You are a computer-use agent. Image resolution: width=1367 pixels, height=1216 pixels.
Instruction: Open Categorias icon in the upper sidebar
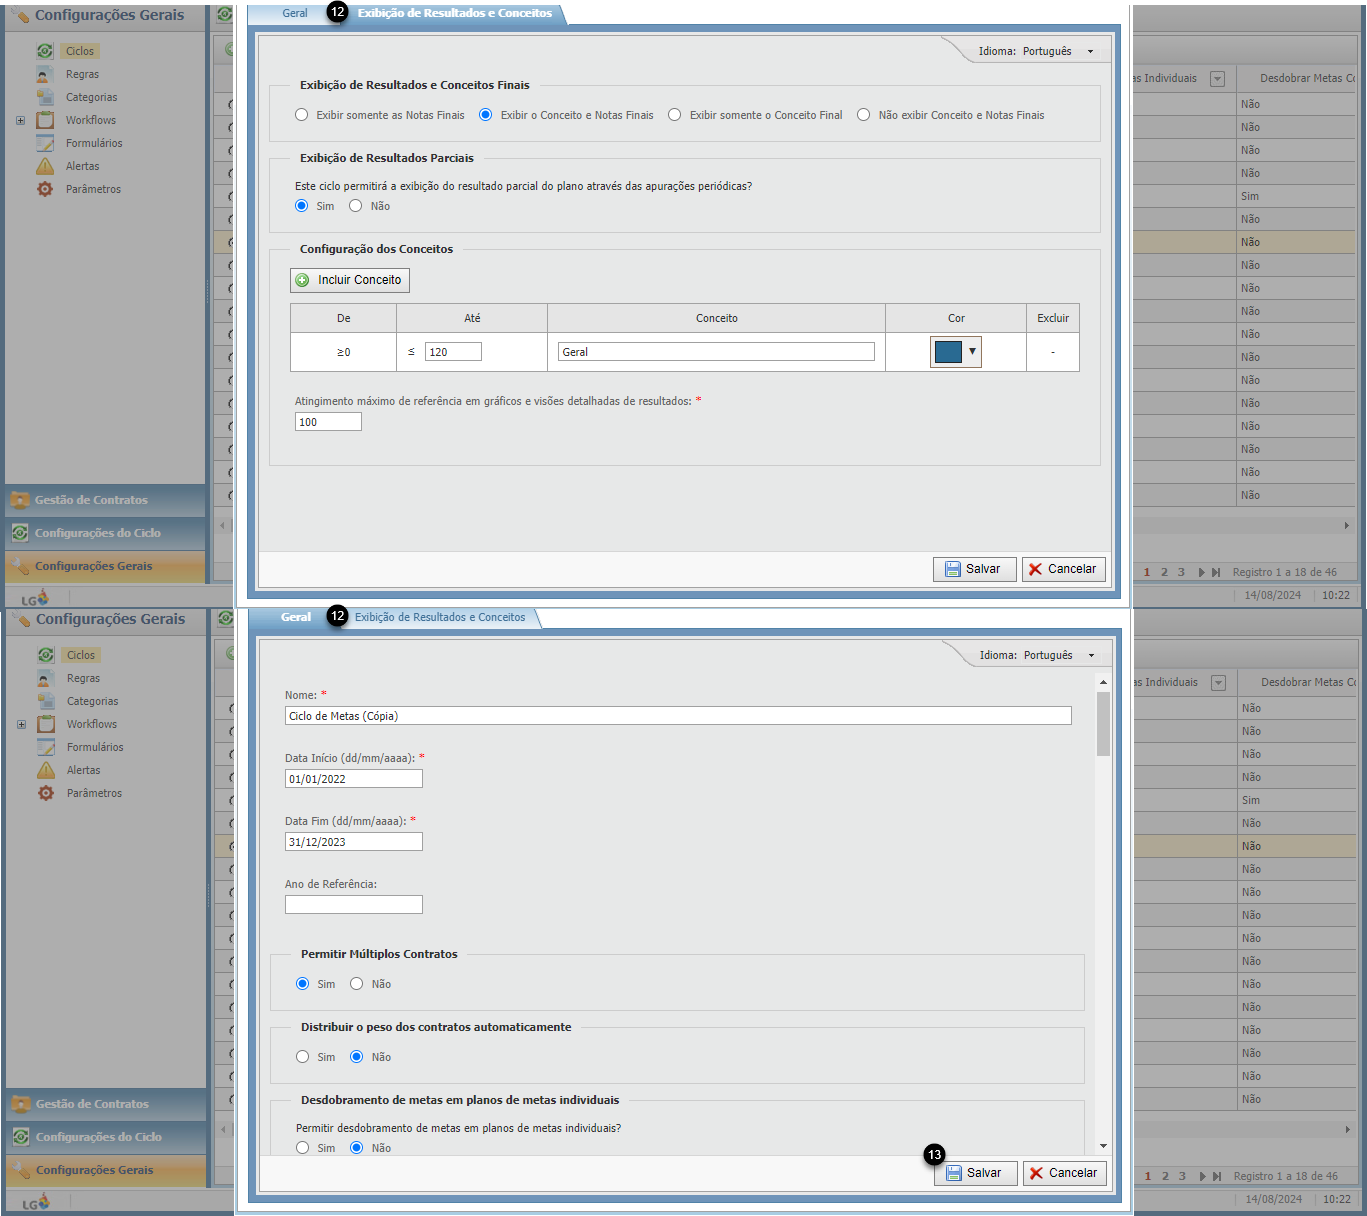click(x=45, y=97)
